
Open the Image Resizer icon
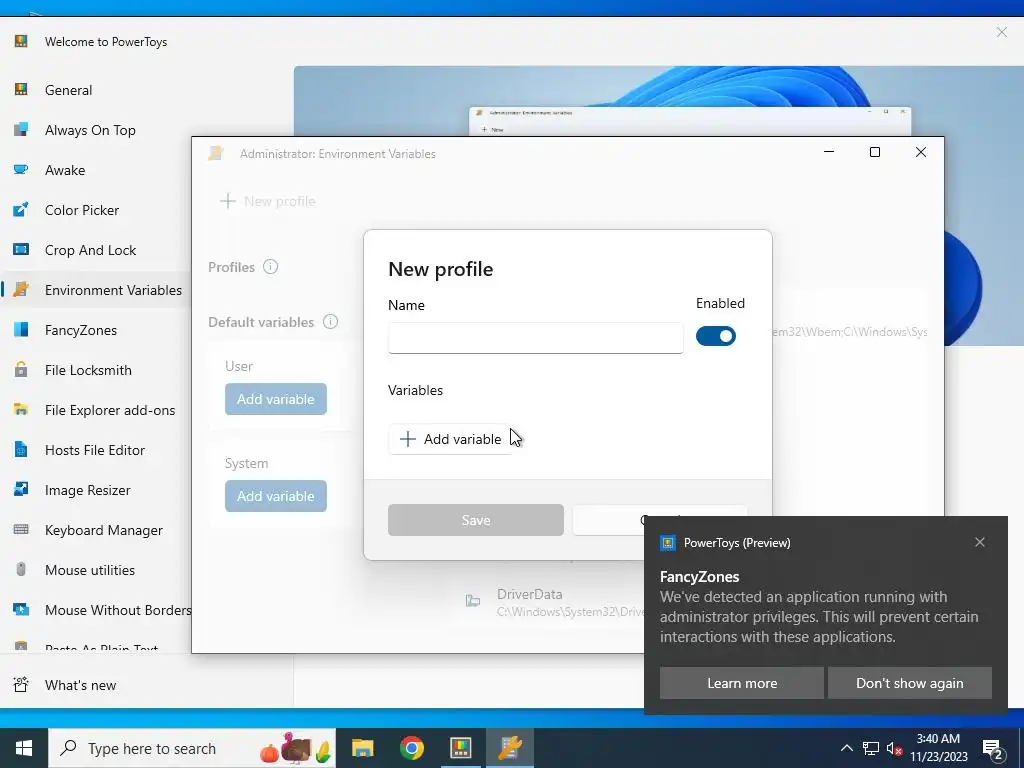(x=21, y=489)
